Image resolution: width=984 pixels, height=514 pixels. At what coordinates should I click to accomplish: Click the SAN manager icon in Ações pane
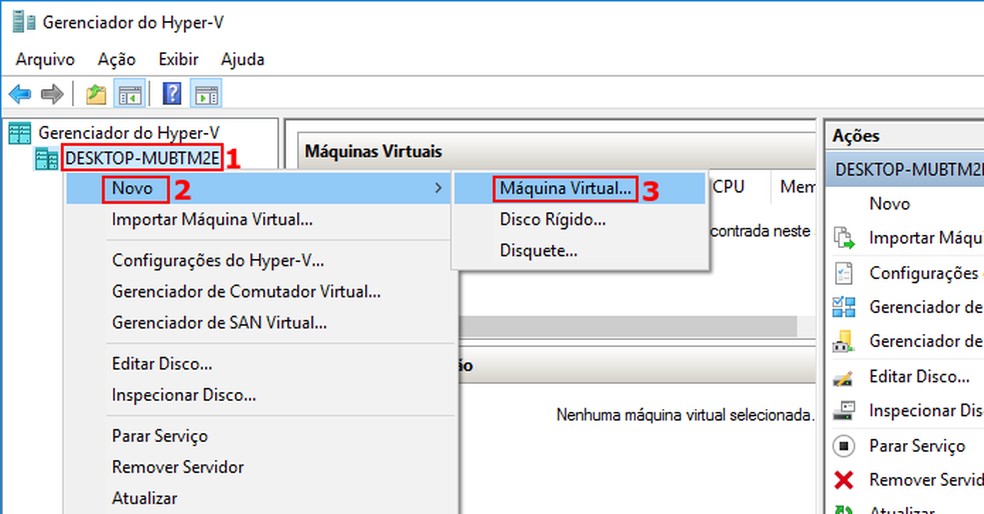(844, 341)
